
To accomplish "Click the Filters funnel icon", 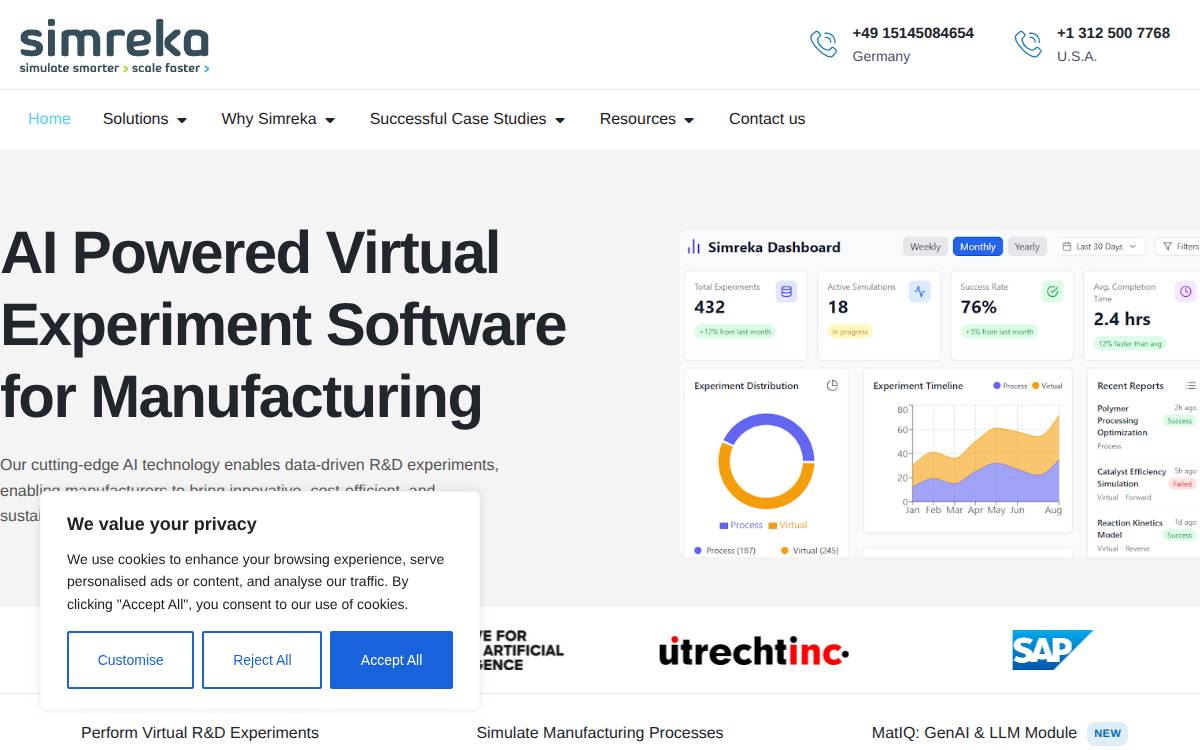I will tap(1167, 246).
